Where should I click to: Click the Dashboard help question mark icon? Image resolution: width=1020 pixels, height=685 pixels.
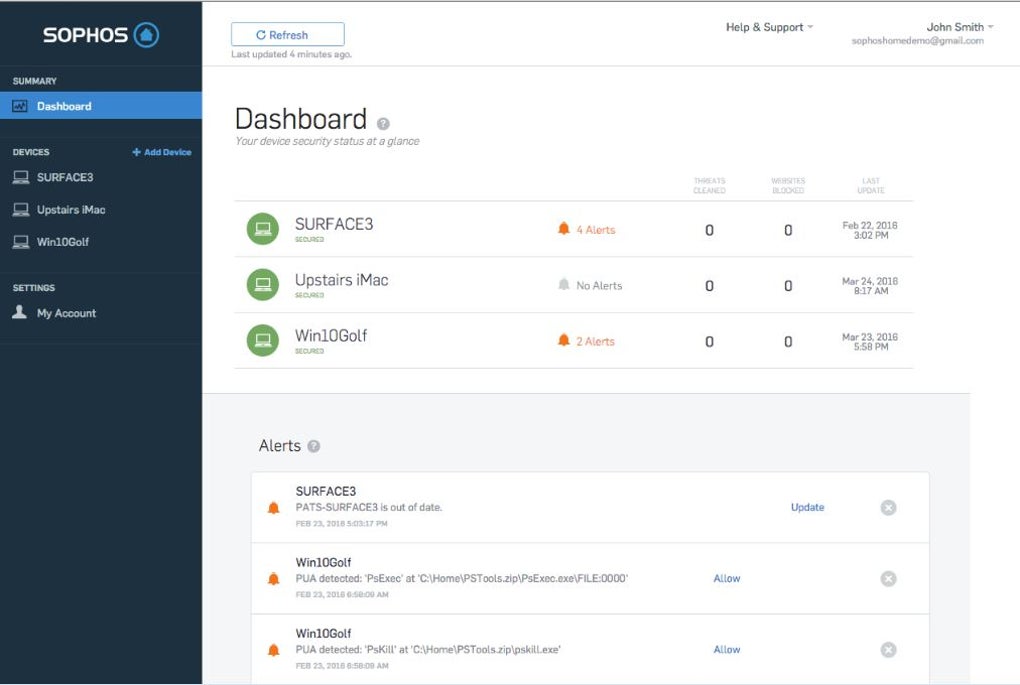click(383, 123)
